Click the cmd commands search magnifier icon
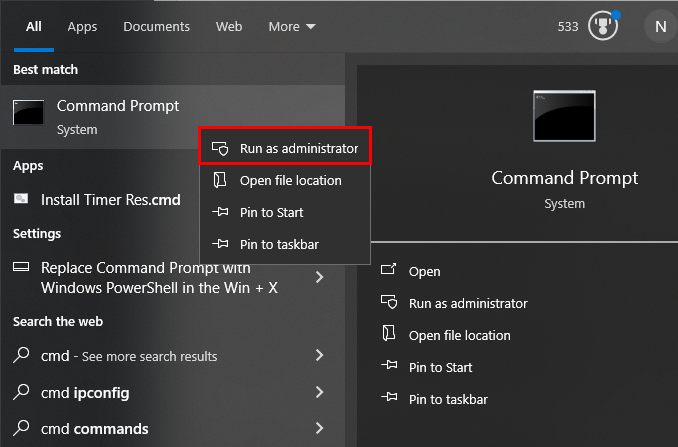The height and width of the screenshot is (447, 678). (21, 429)
